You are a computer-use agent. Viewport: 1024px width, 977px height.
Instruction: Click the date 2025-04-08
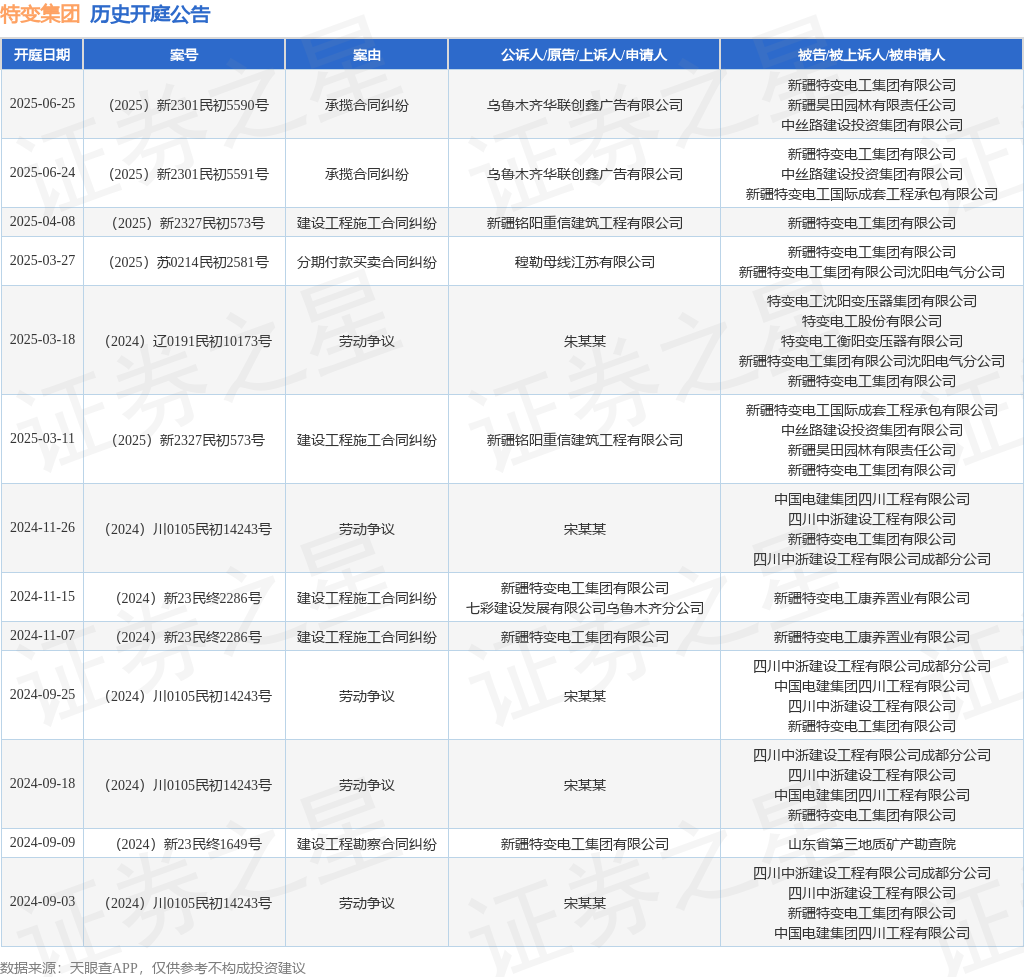pyautogui.click(x=42, y=222)
